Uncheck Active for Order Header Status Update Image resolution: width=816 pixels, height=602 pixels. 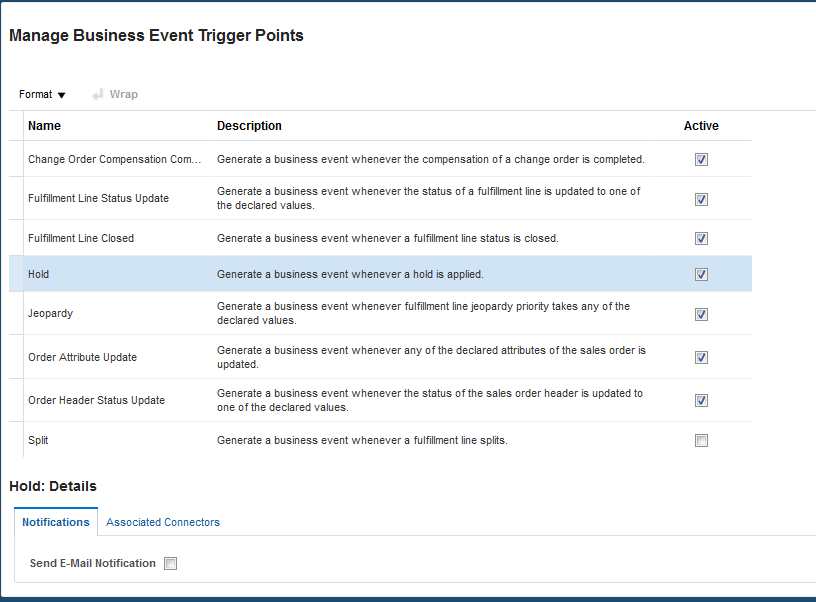click(701, 400)
